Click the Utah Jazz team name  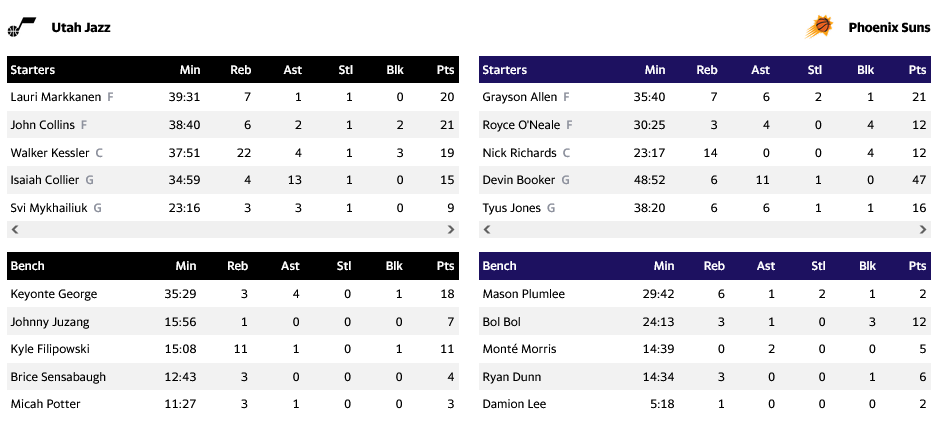click(81, 27)
